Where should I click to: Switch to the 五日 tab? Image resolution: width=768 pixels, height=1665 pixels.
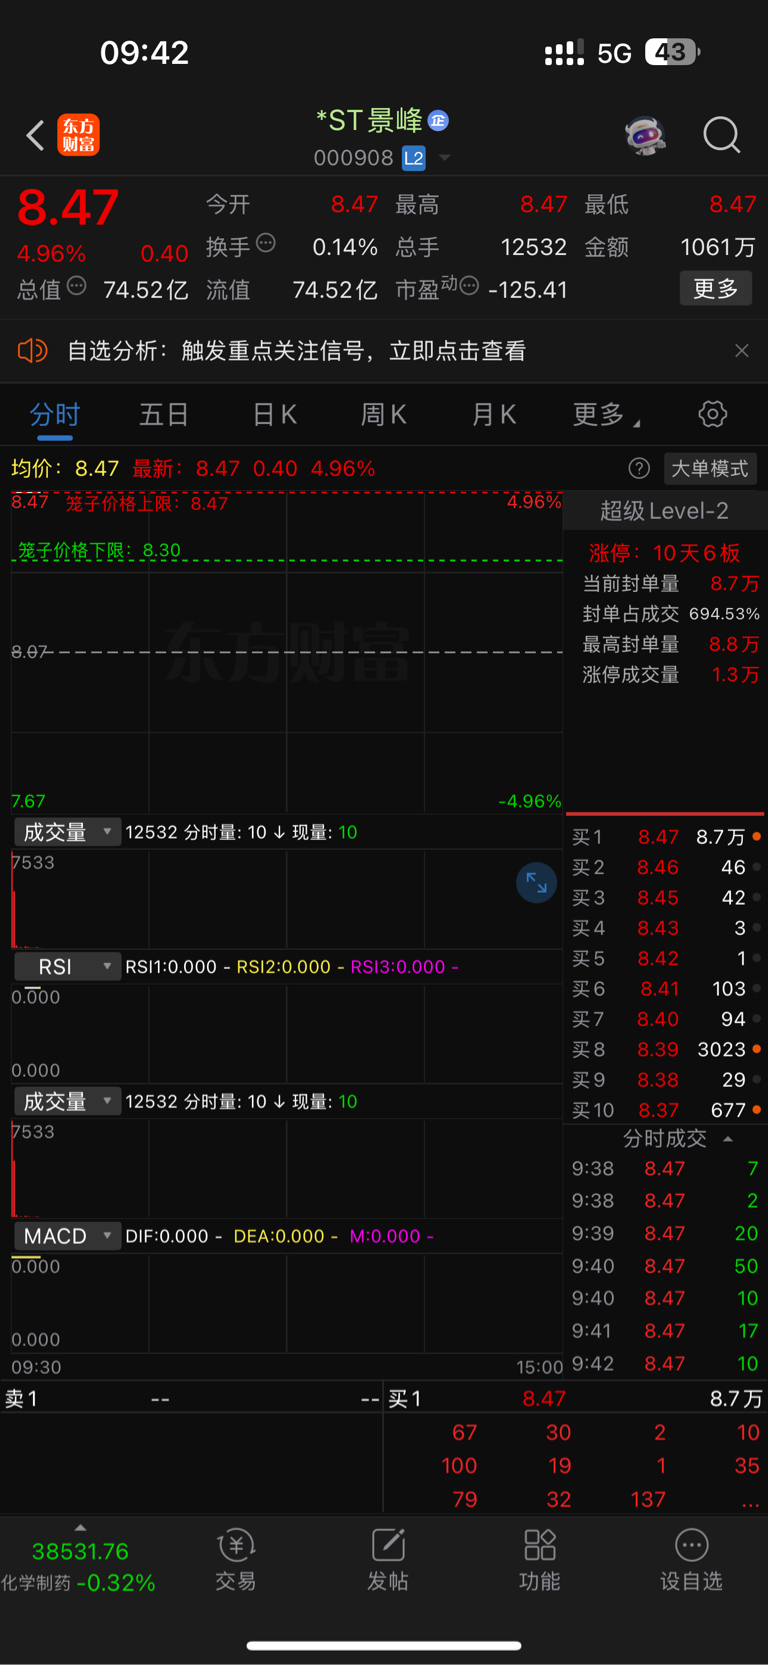(x=163, y=415)
